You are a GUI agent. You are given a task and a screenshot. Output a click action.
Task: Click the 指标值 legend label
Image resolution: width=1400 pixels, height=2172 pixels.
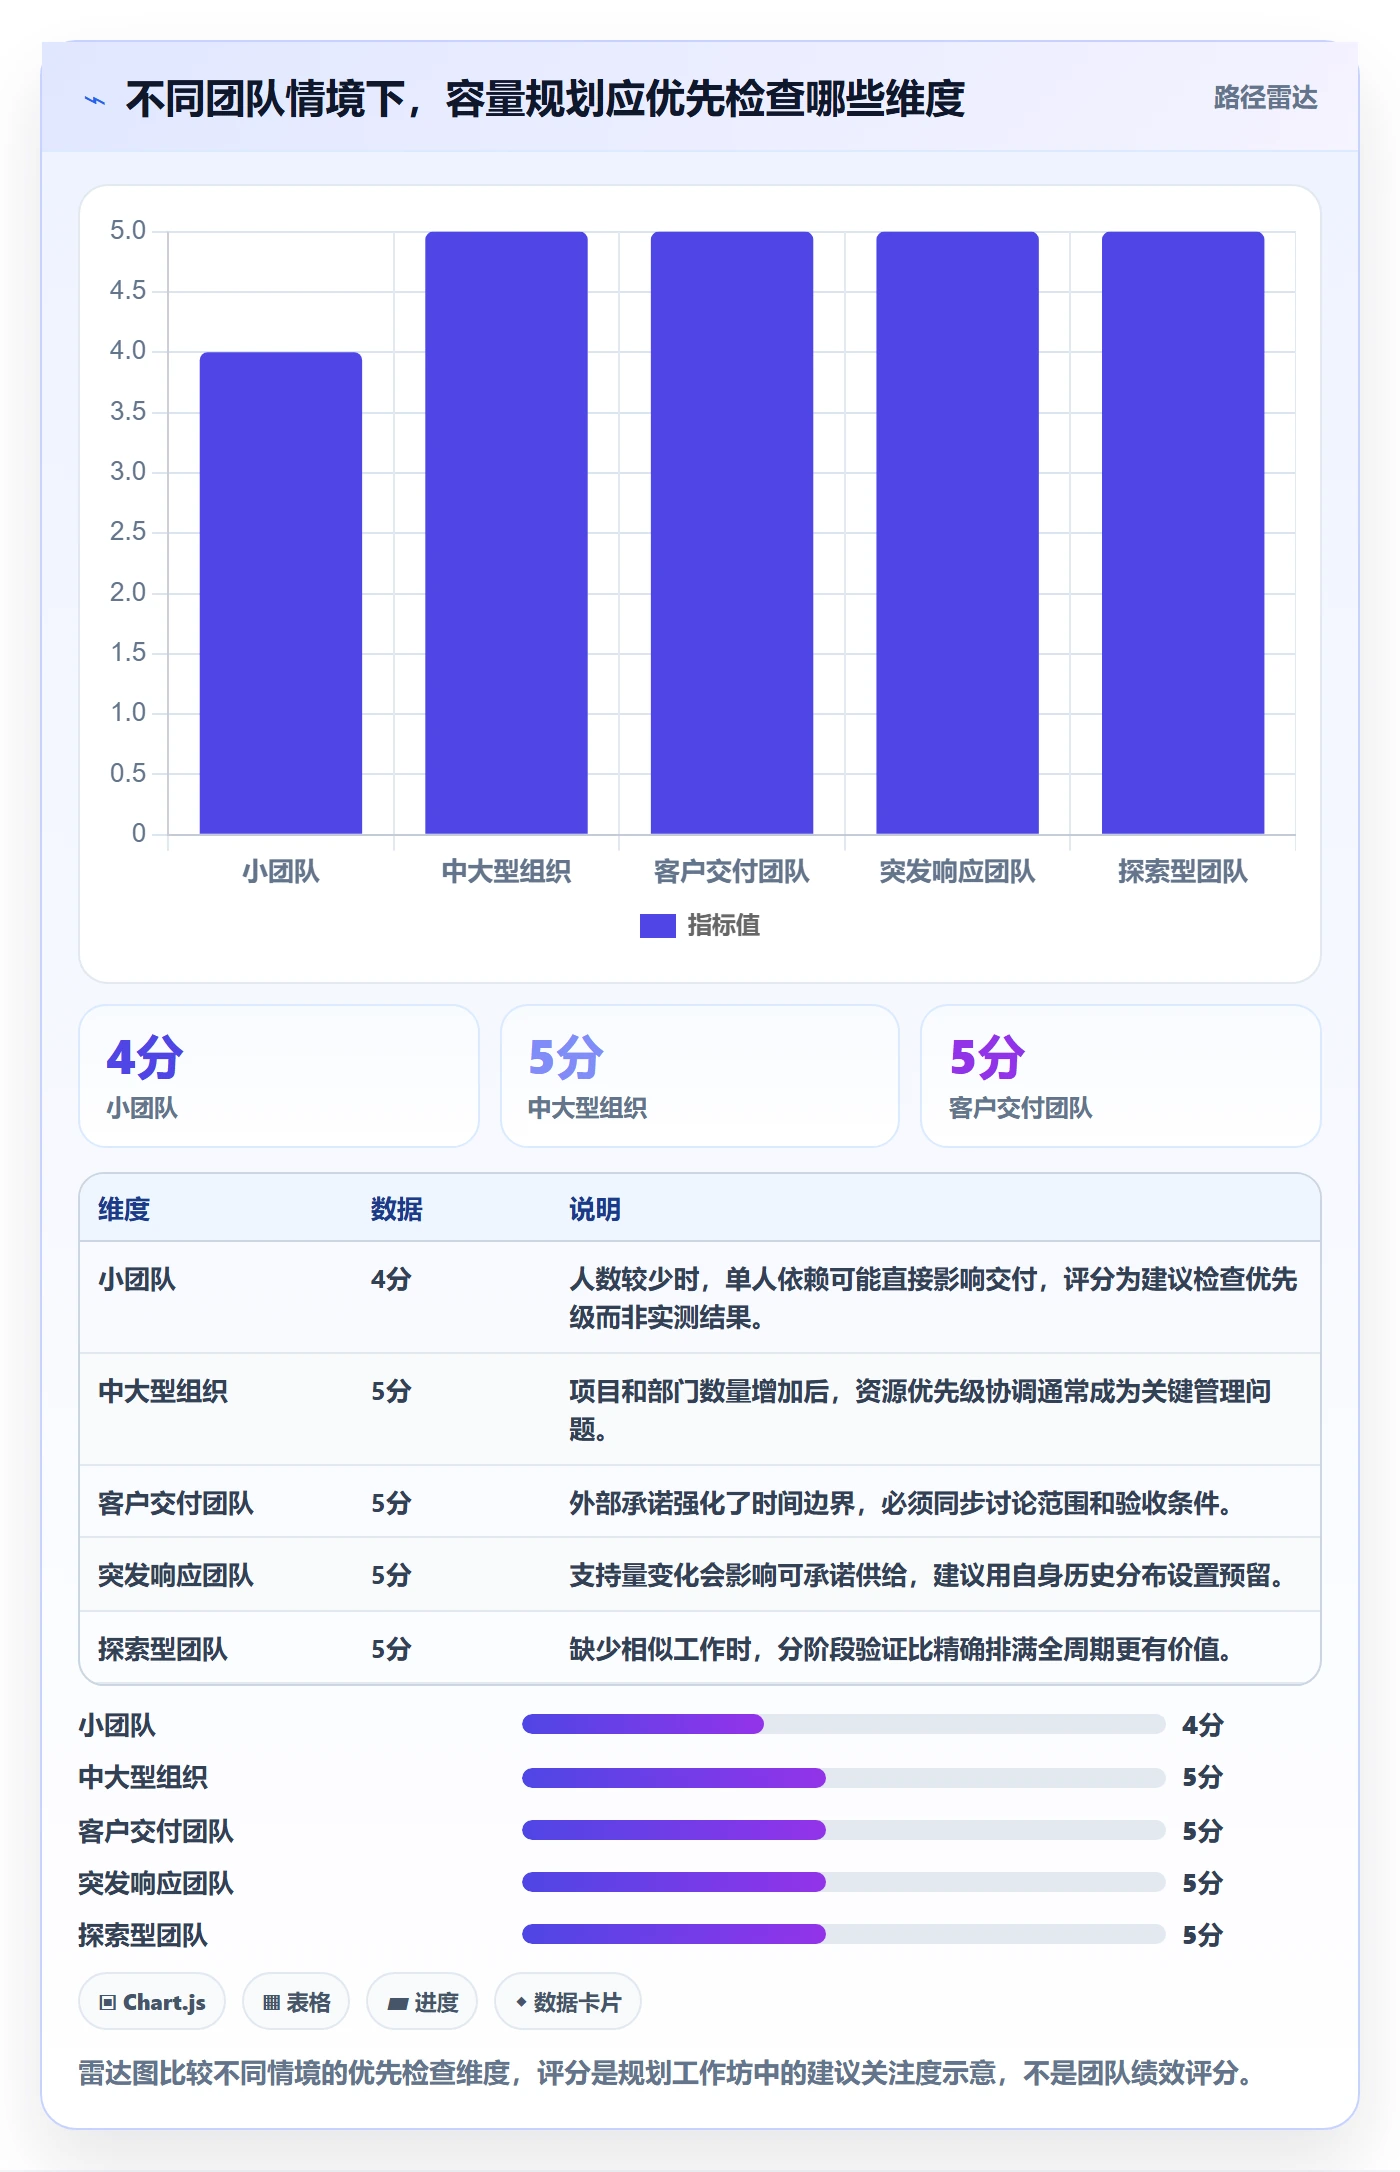[x=723, y=926]
